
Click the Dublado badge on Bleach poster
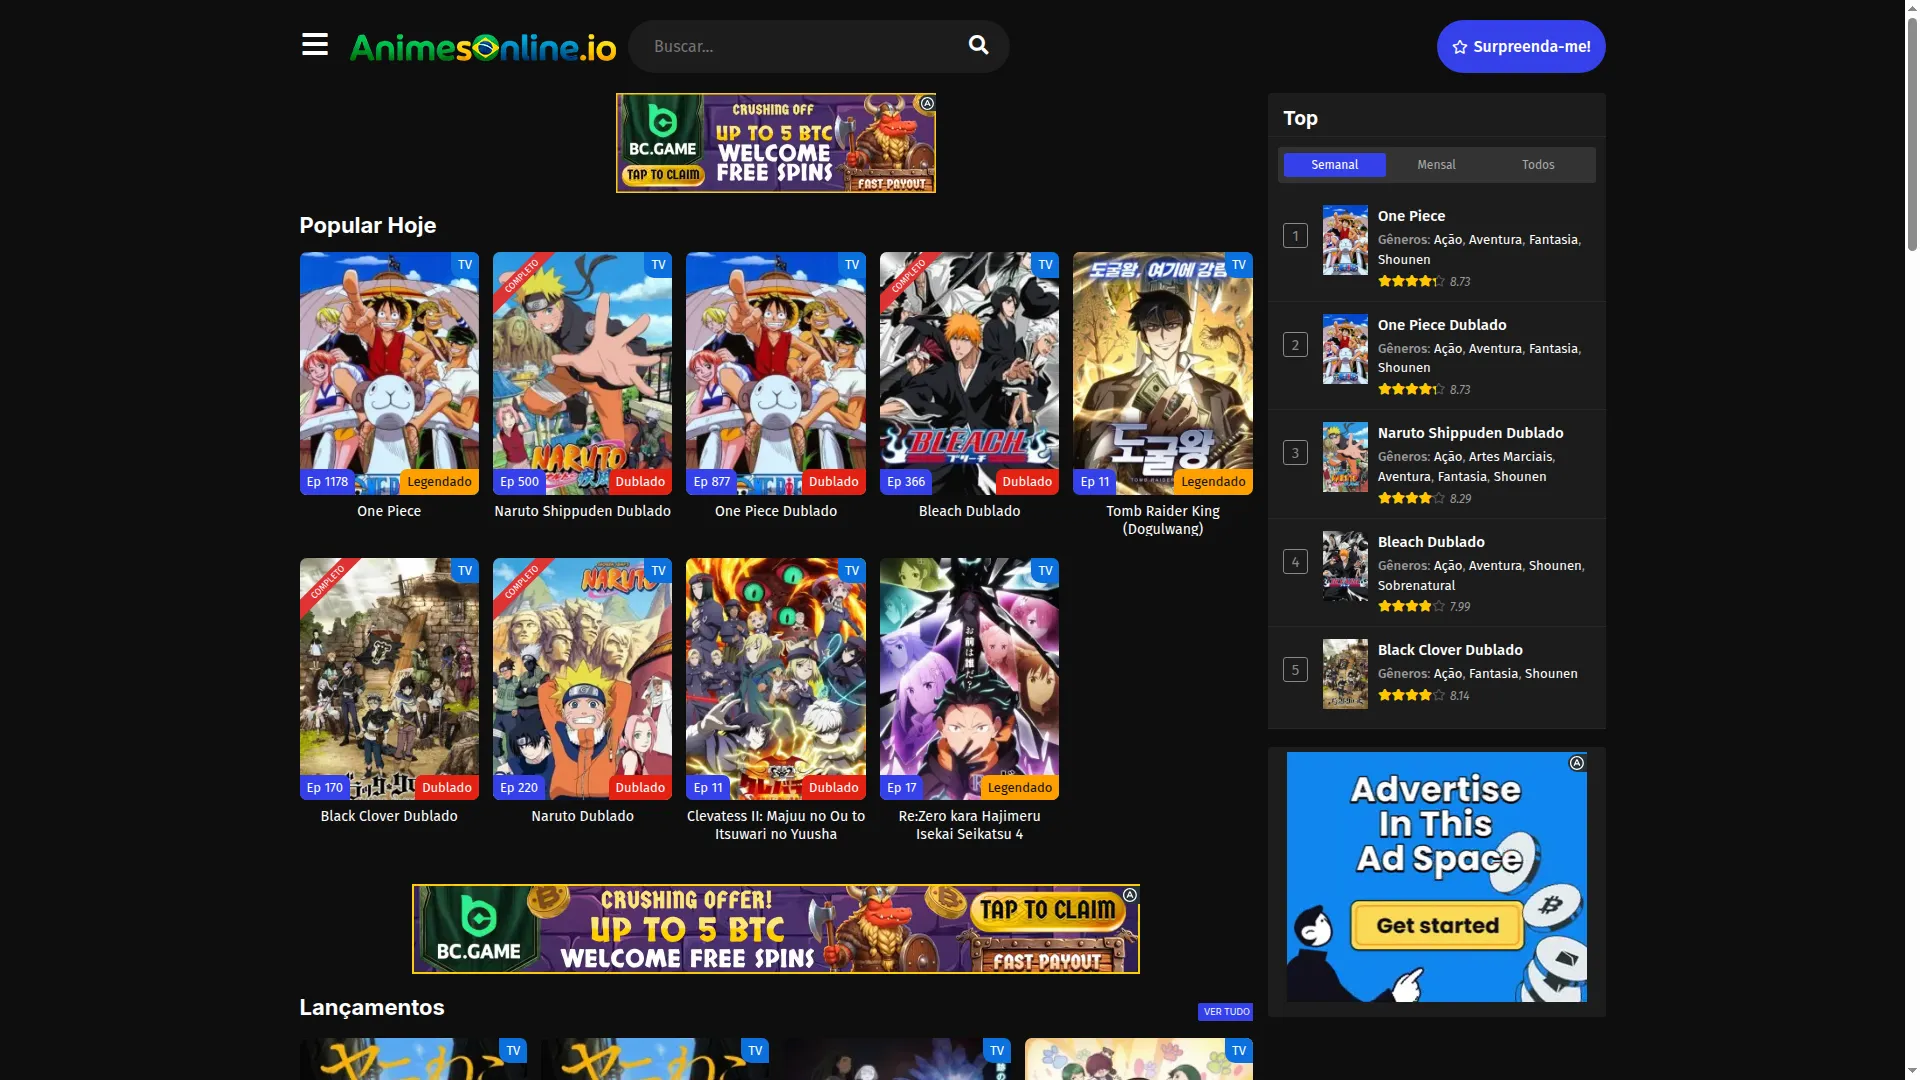point(1027,482)
